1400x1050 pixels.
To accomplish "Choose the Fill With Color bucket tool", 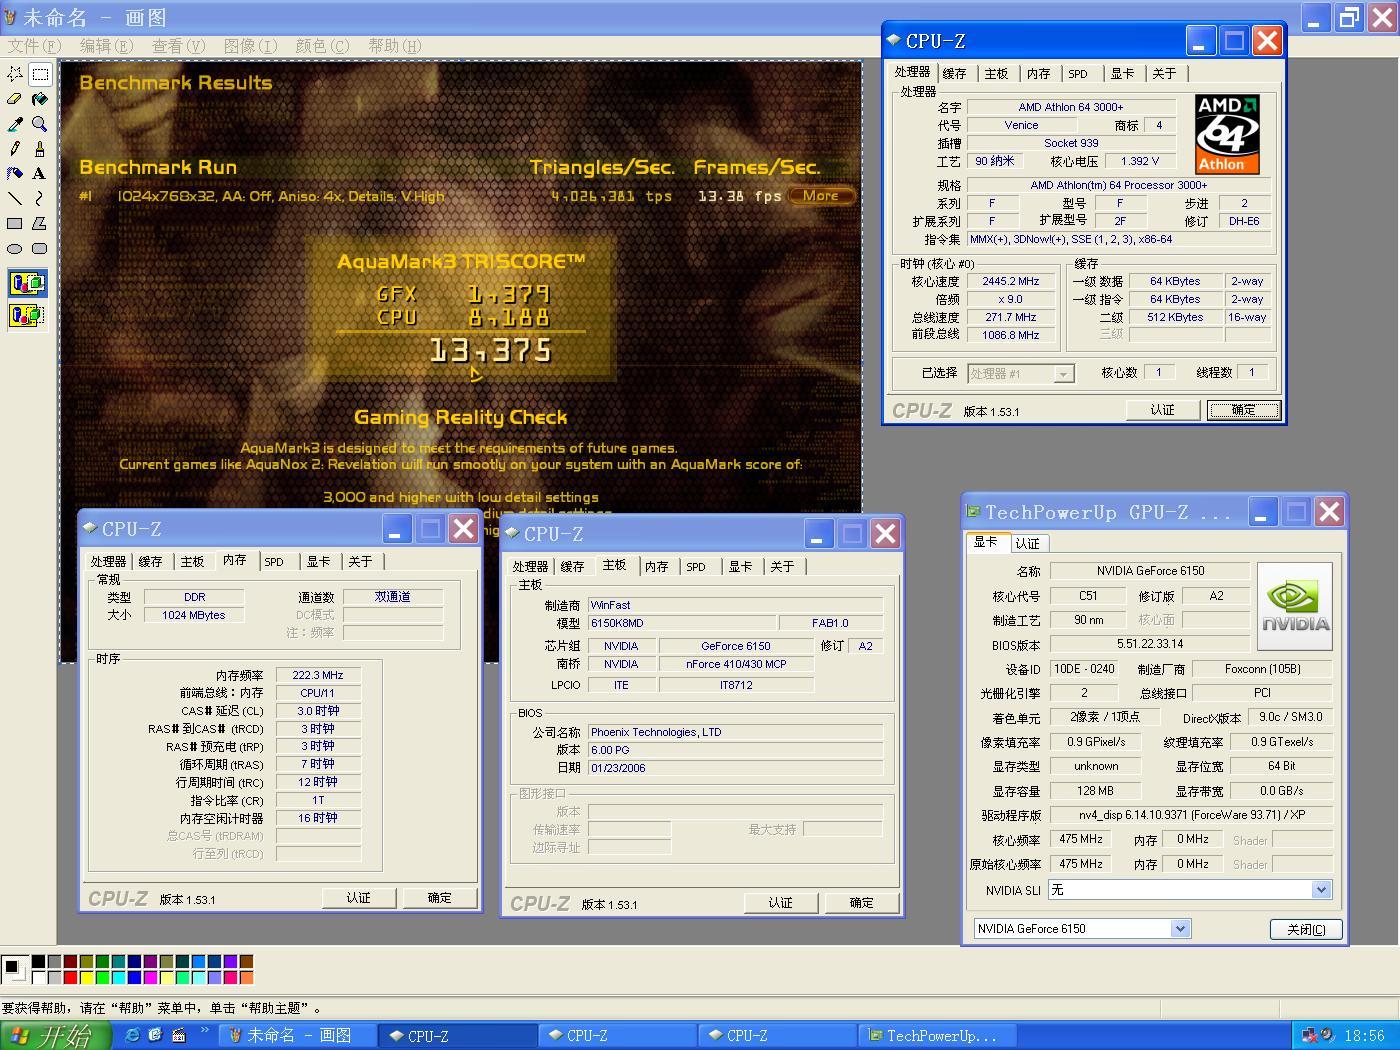I will [x=40, y=99].
